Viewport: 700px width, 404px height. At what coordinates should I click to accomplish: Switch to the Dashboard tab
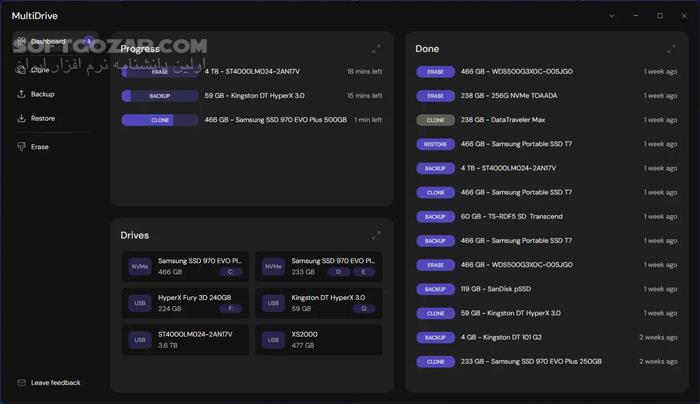coord(48,42)
